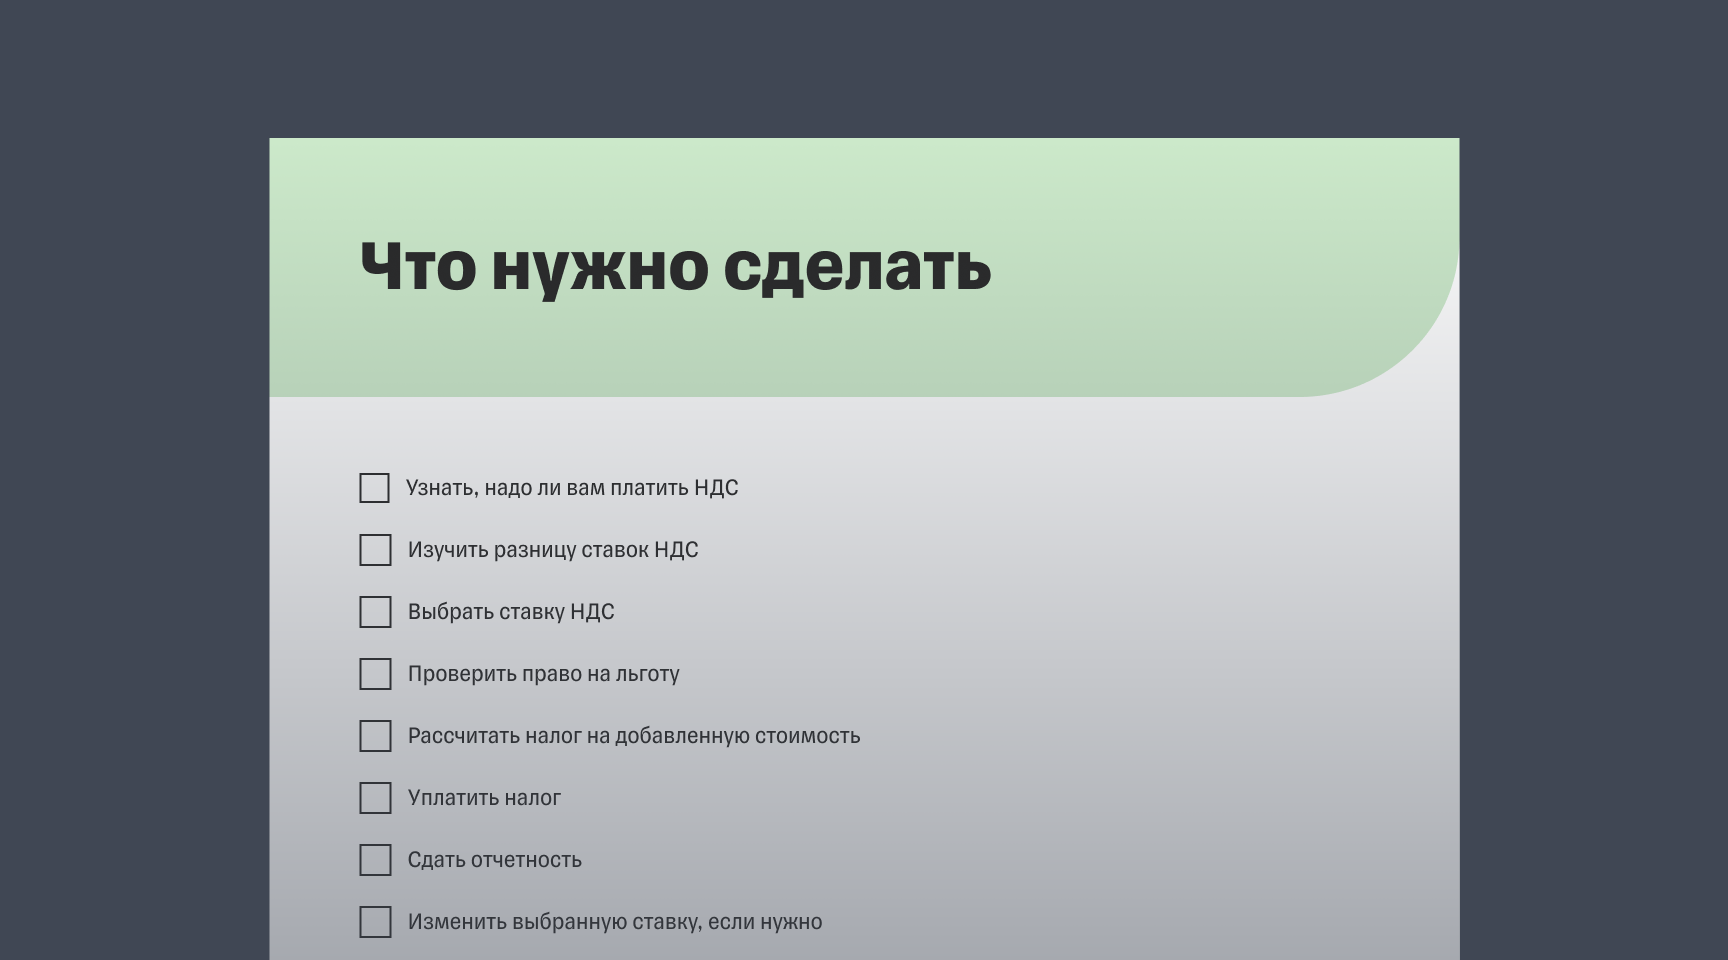Click 'Рассчитать налог на добавленную стоимость' text
Screen dimensions: 1728x960
[x=634, y=736]
